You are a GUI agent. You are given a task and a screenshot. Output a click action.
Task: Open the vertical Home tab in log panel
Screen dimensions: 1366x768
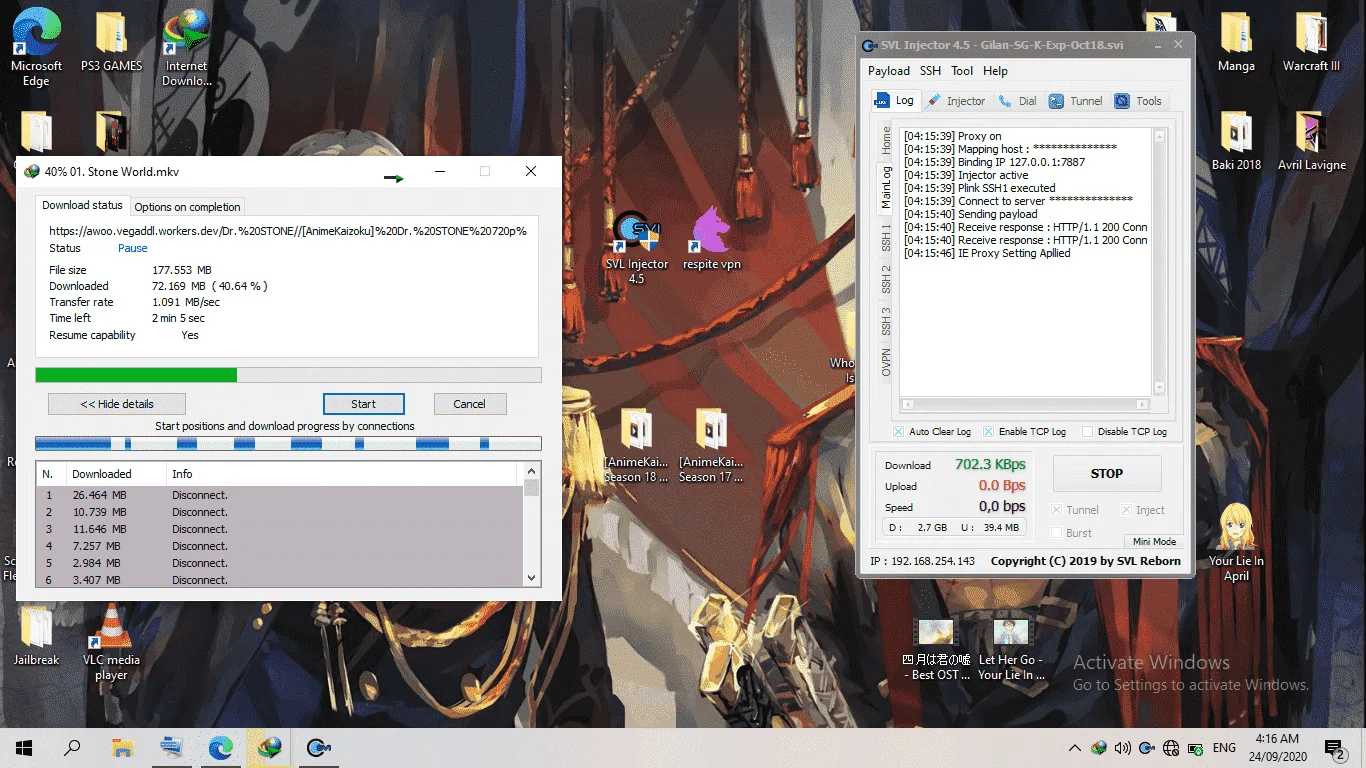(x=886, y=140)
